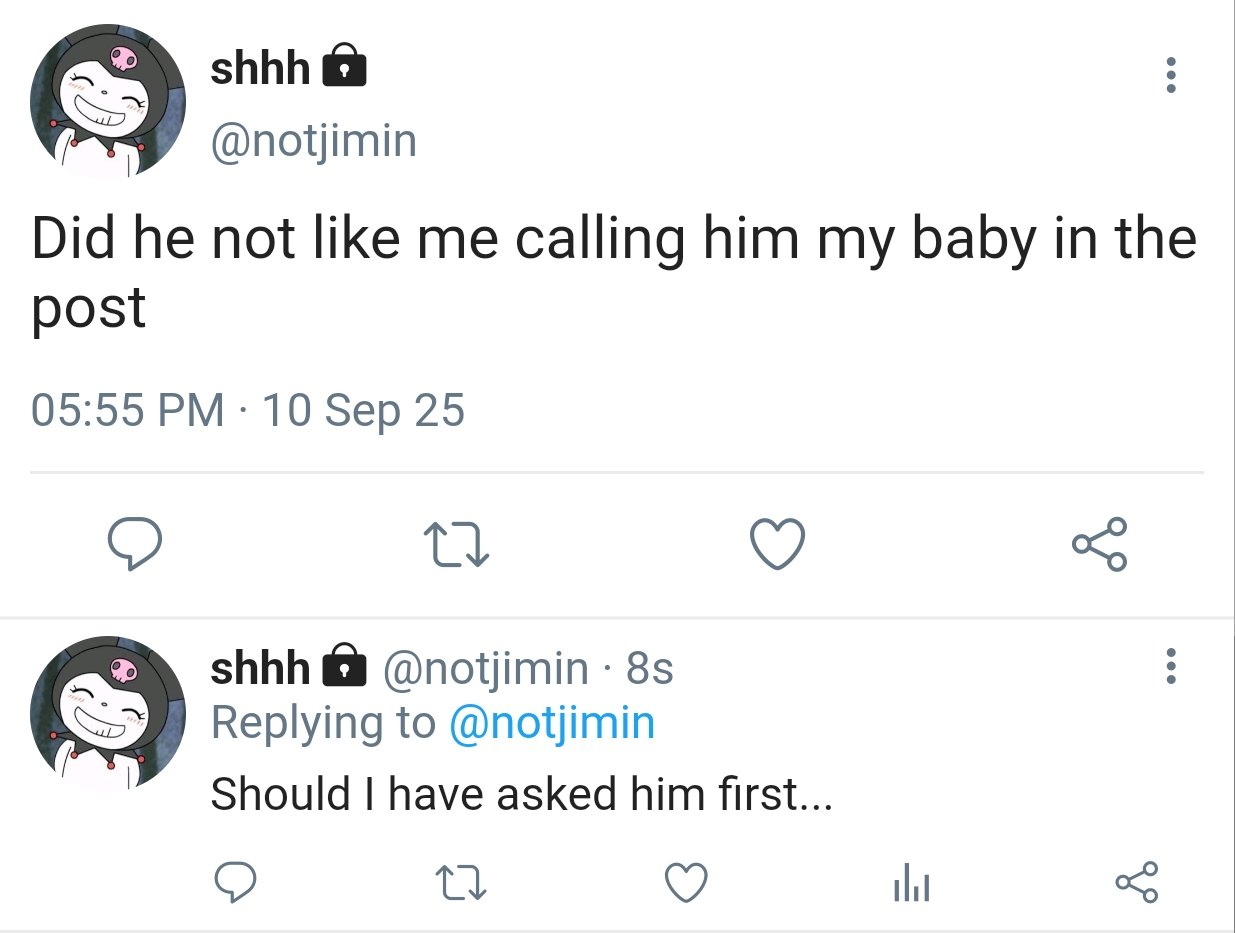
Task: Like the main tweet with heart icon
Action: 776,545
